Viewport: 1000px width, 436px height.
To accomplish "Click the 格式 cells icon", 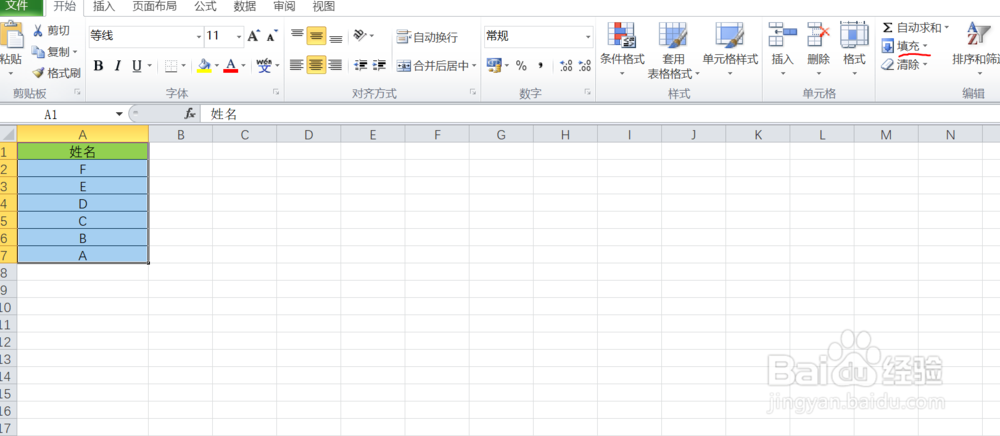I will click(x=854, y=34).
